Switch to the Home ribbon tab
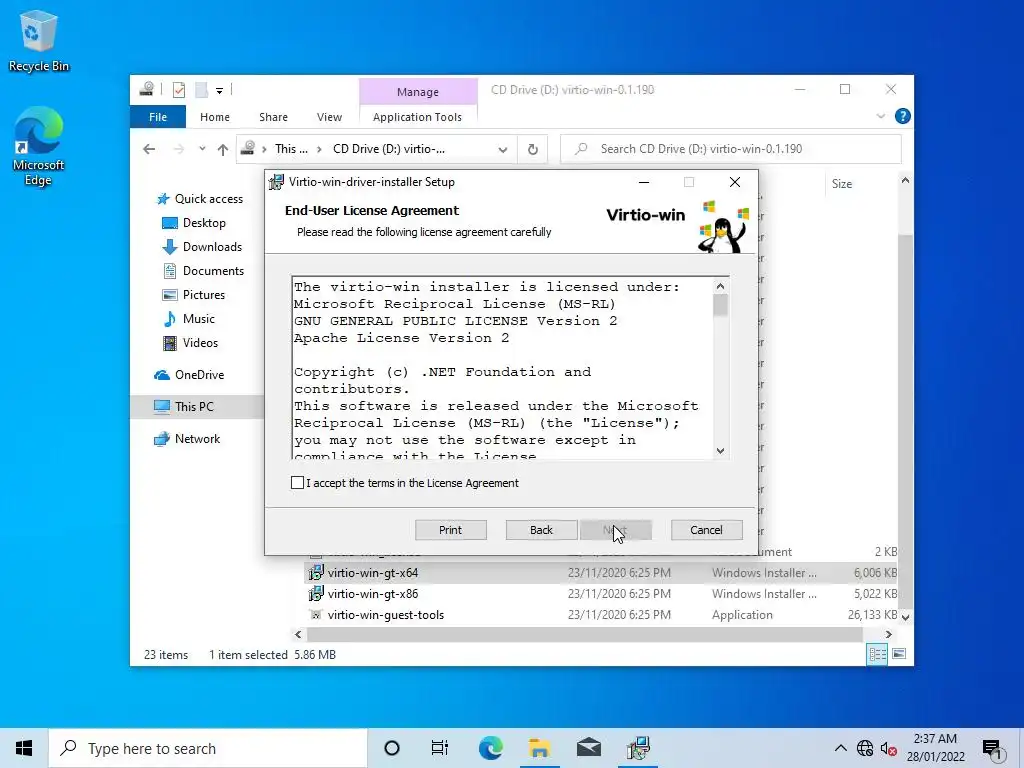The height and width of the screenshot is (768, 1024). pyautogui.click(x=215, y=117)
